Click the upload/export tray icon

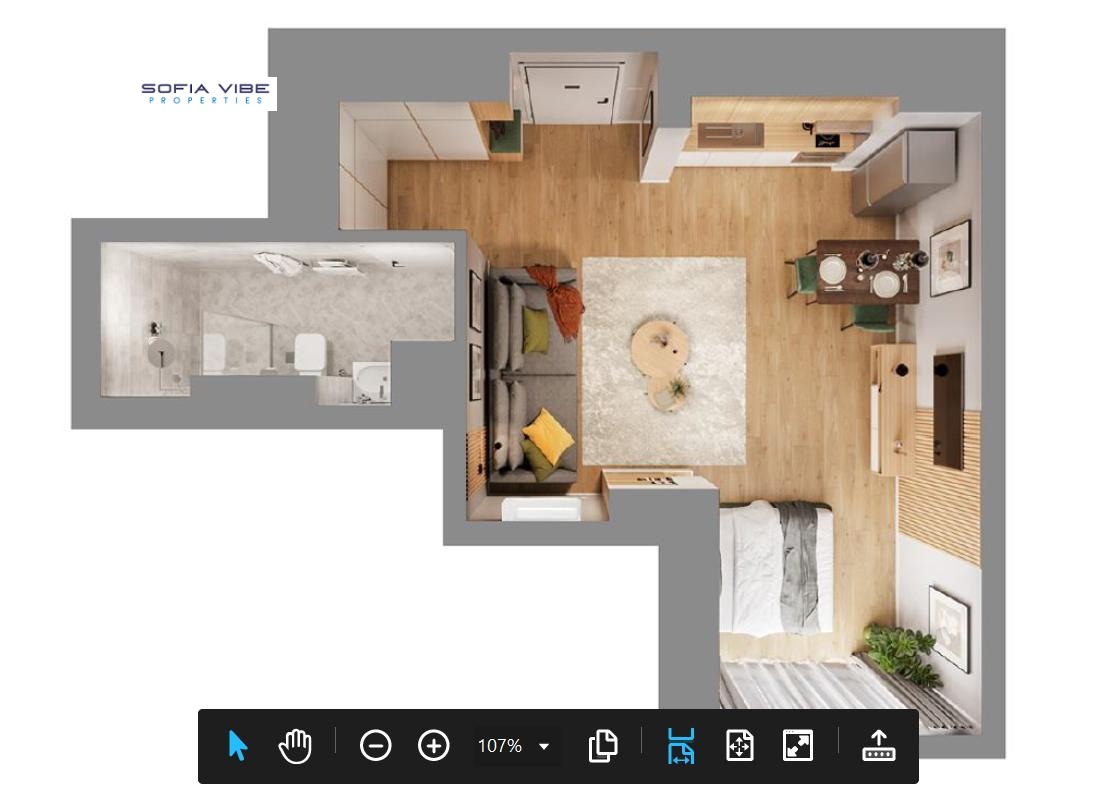tap(878, 746)
